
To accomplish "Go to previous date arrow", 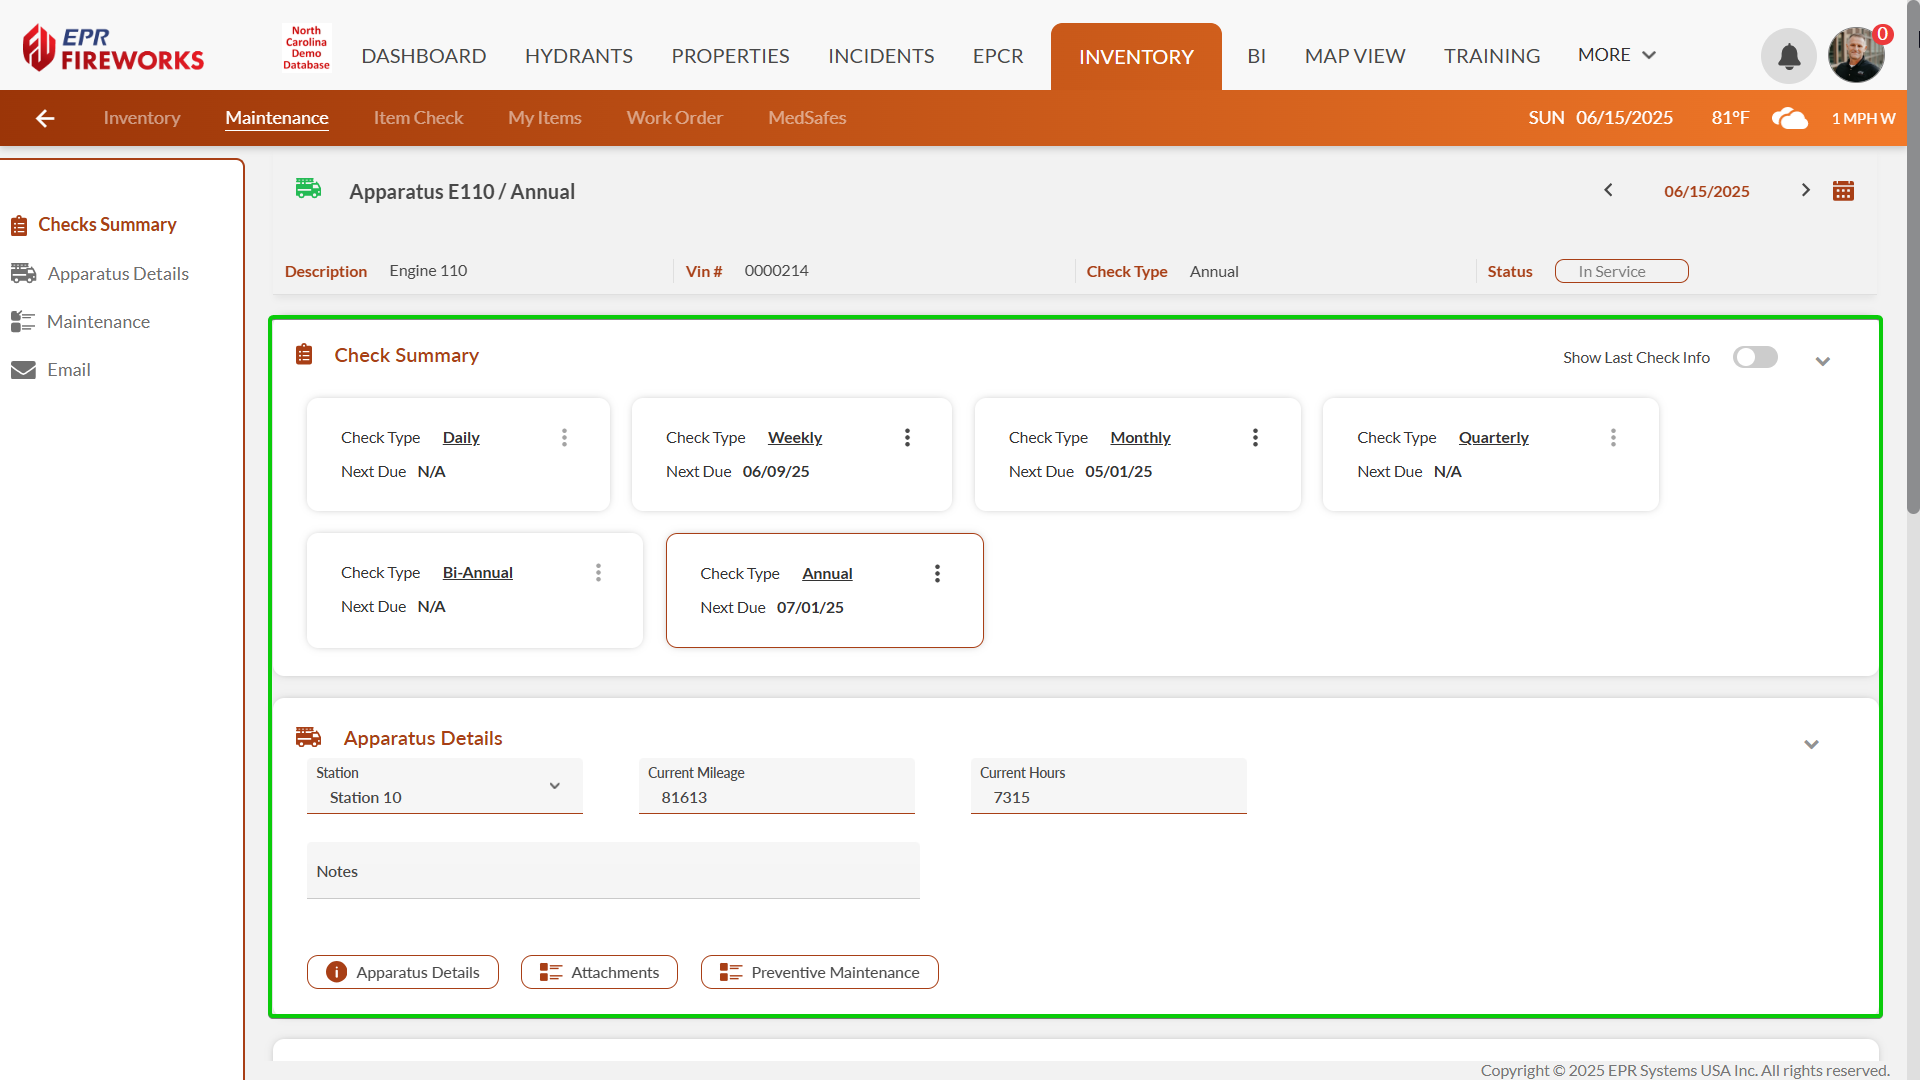I will click(x=1608, y=190).
